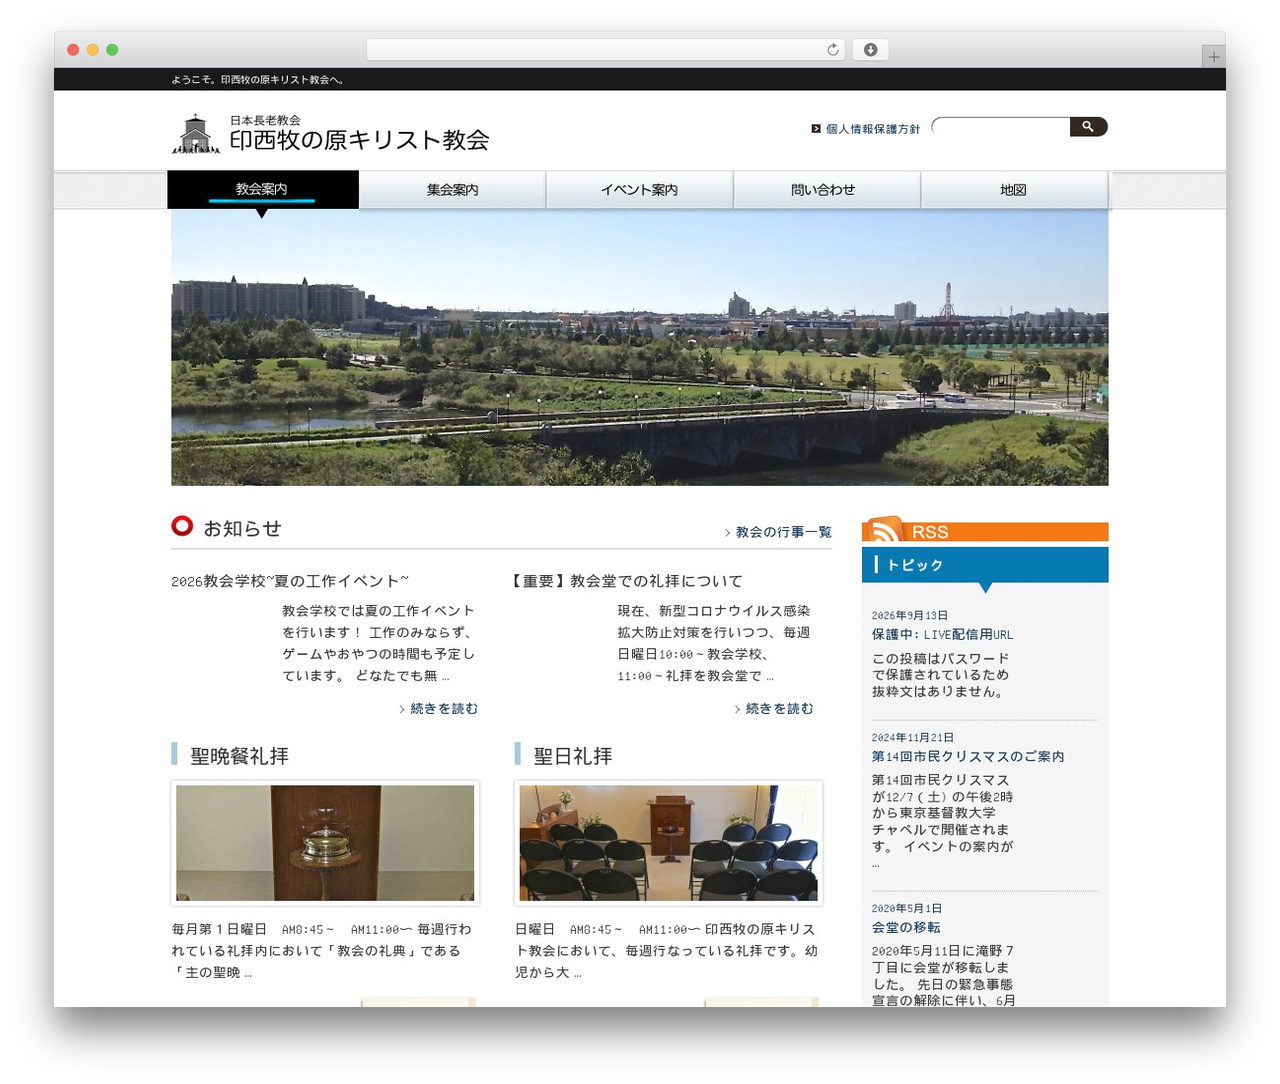This screenshot has height=1084, width=1280.
Task: Click 続きを読む under 夏の工作イベント
Action: [x=444, y=708]
